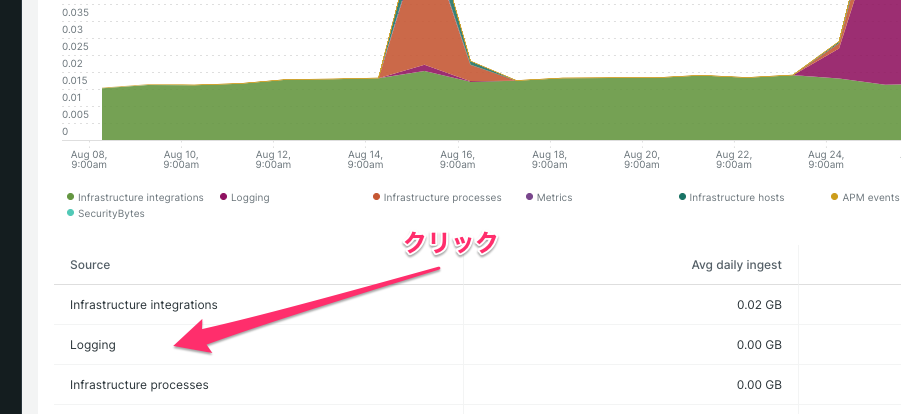Click the Aug 24 x-axis label
Screen dimensions: 901x414
(825, 160)
